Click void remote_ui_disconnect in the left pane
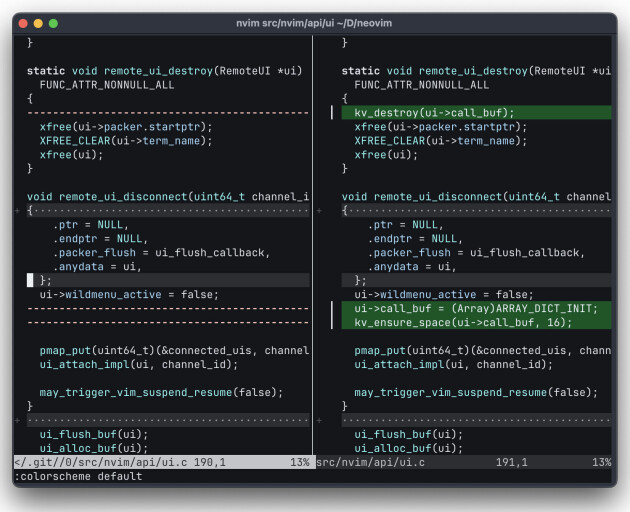Image resolution: width=630 pixels, height=512 pixels. (x=107, y=197)
